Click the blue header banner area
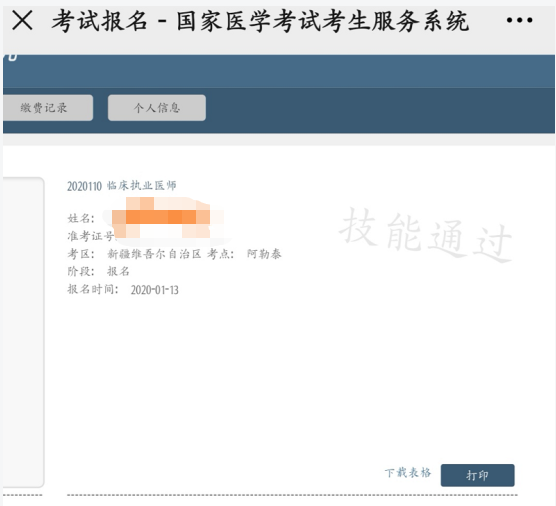 pyautogui.click(x=279, y=71)
